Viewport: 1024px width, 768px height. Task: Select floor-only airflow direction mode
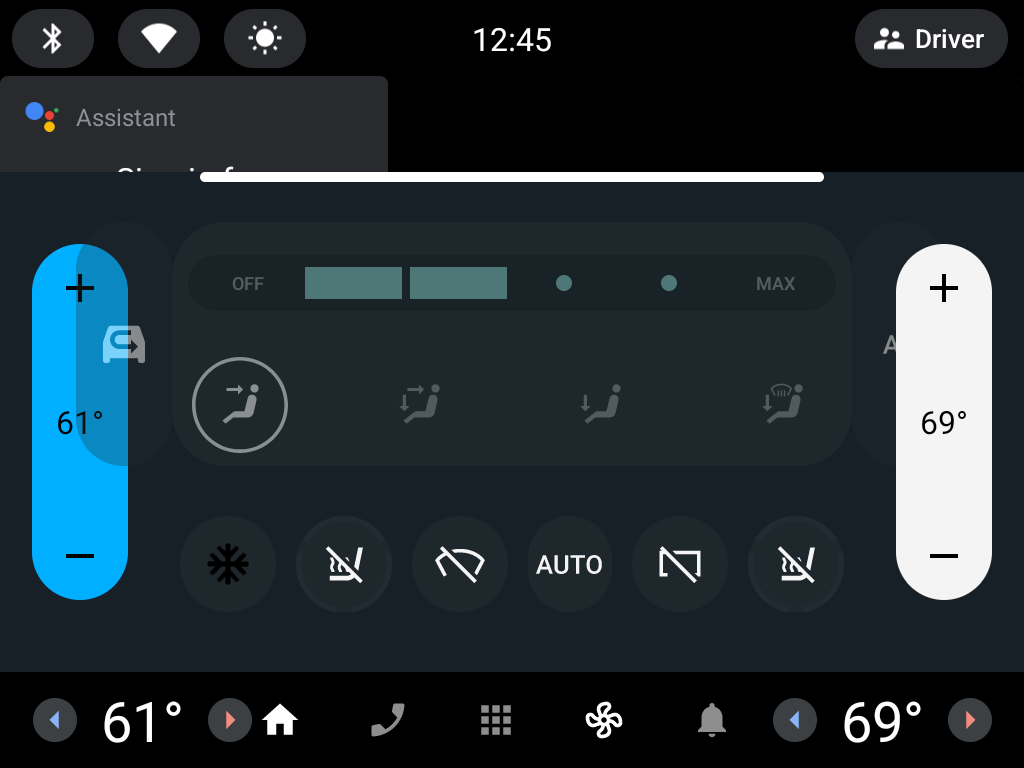pos(601,404)
